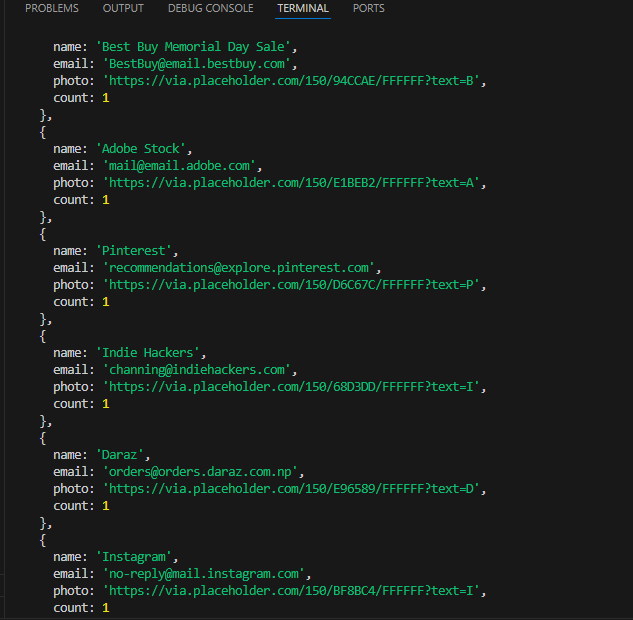Viewport: 633px width, 620px height.
Task: Select the DEBUG CONSOLE tab
Action: (x=211, y=8)
